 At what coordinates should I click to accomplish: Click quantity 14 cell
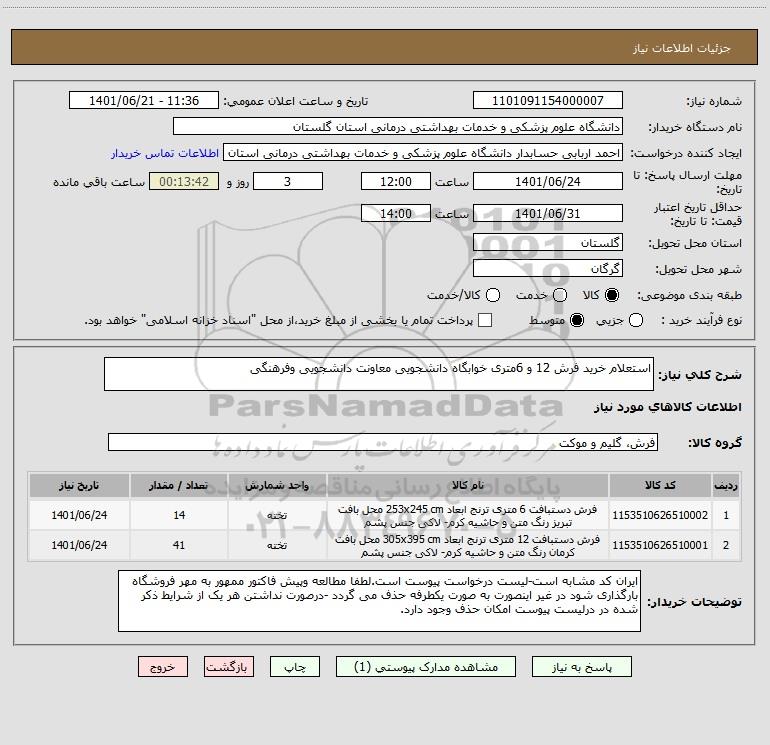point(179,515)
